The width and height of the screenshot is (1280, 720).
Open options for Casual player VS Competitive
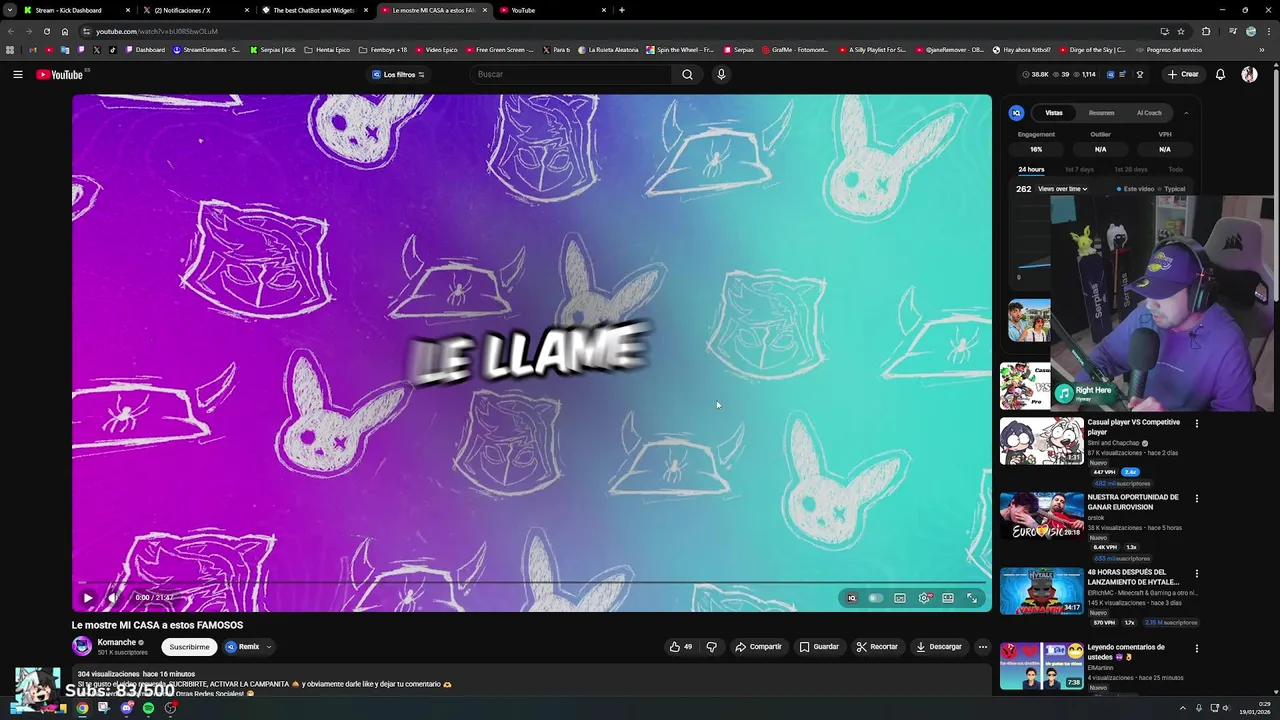(1197, 423)
